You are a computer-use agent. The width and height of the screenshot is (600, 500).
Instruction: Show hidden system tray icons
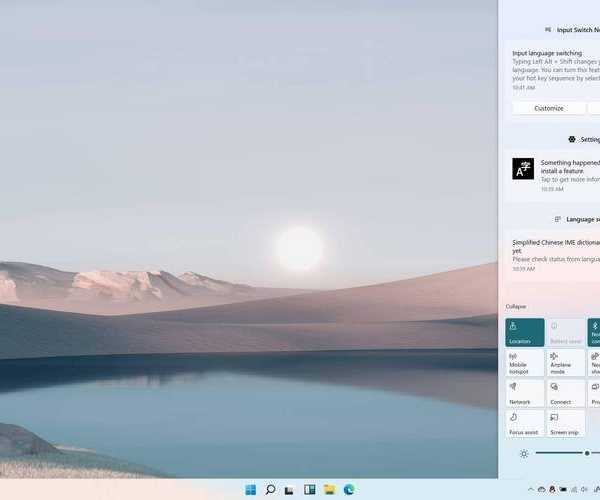[x=529, y=489]
